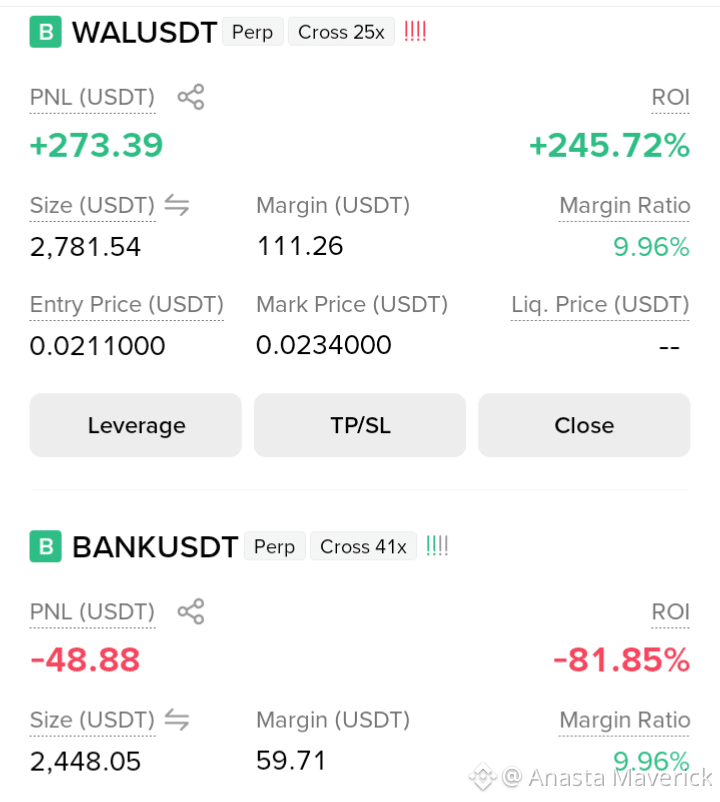
Task: Share the WALUSDT PNL via share icon
Action: [x=191, y=97]
